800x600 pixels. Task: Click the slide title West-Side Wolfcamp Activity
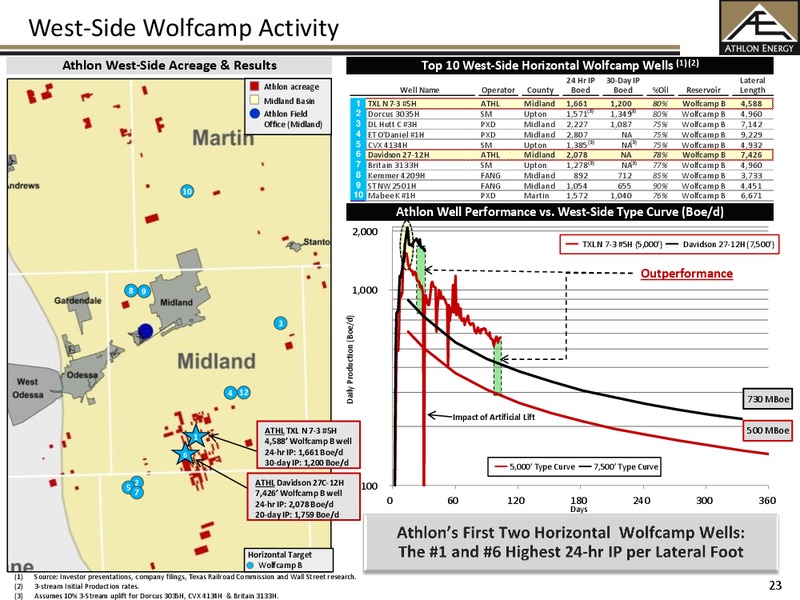184,28
